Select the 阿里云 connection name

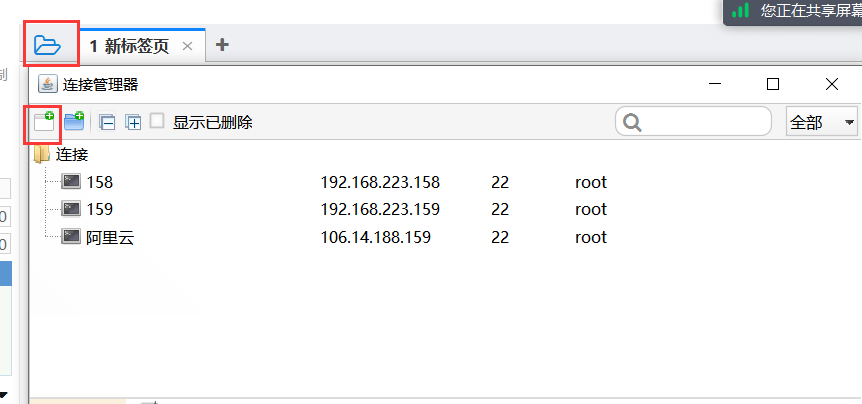pos(109,237)
